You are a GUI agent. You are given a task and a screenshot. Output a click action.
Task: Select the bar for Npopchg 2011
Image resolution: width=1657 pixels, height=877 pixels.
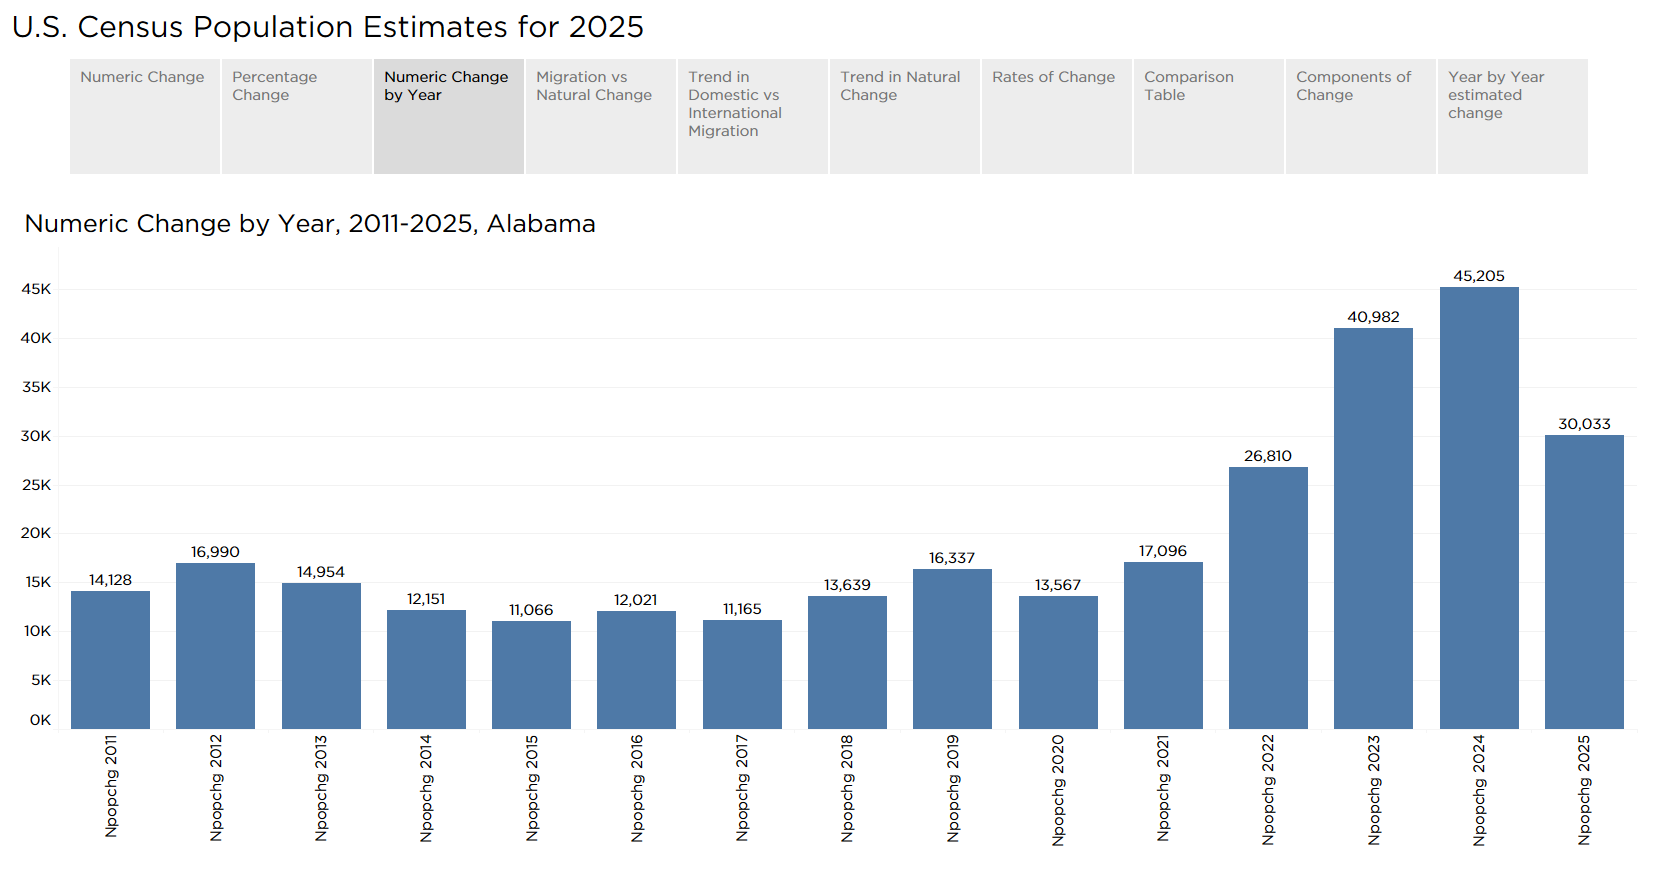(110, 660)
